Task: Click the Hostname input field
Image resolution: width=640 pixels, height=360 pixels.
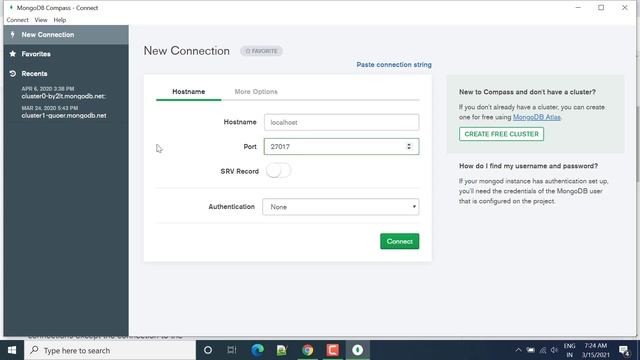Action: coord(341,122)
